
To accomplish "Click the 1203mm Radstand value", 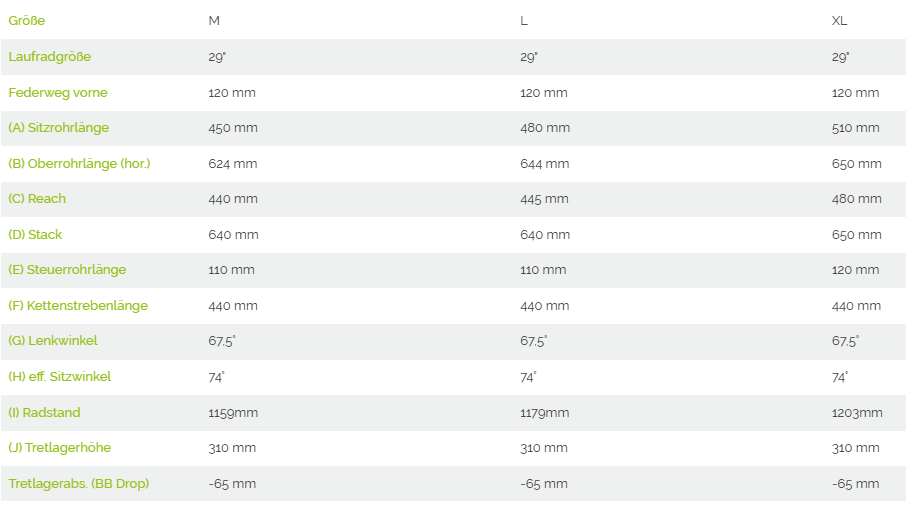I will (x=857, y=413).
